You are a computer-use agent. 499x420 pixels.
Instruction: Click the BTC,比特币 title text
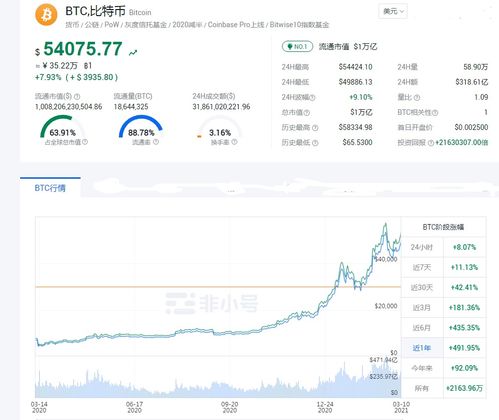tap(95, 11)
